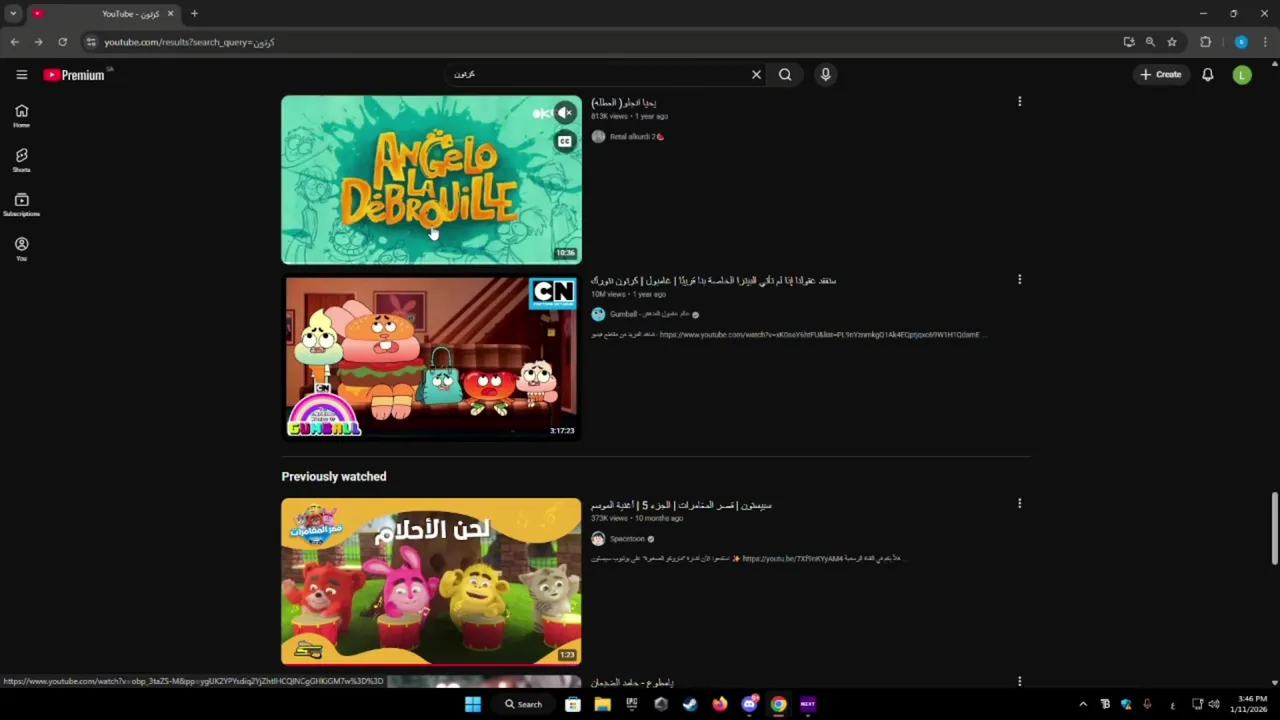Open File Explorer from taskbar

pos(602,704)
